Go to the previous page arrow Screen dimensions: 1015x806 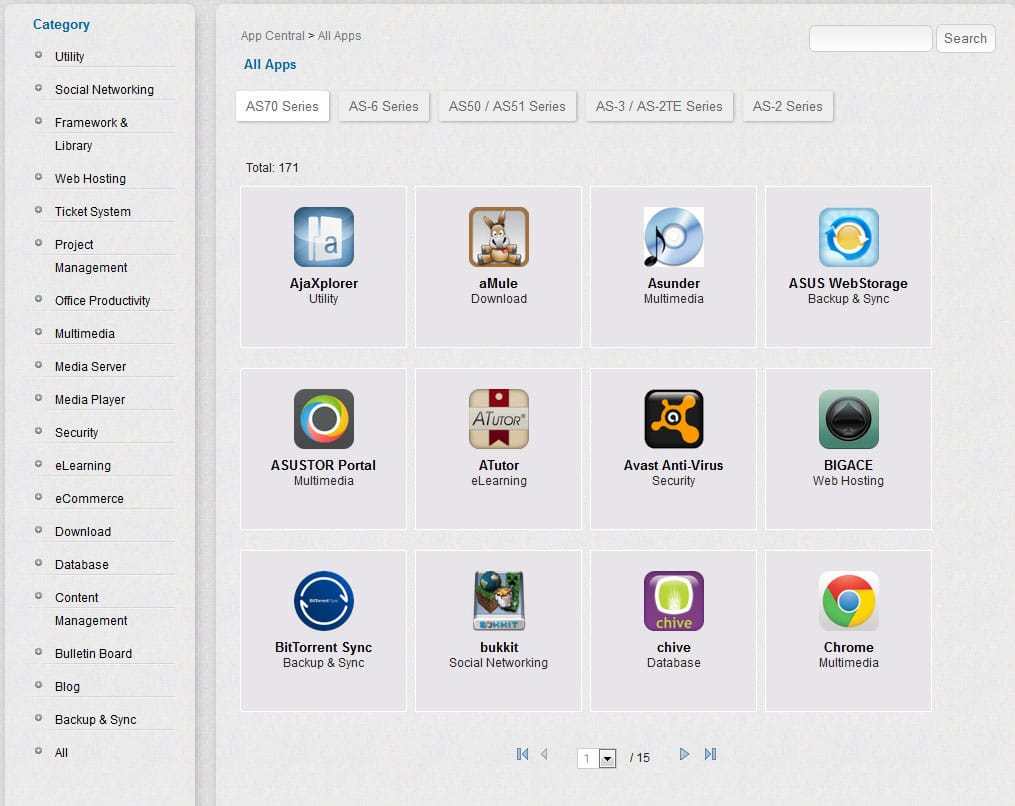[544, 754]
